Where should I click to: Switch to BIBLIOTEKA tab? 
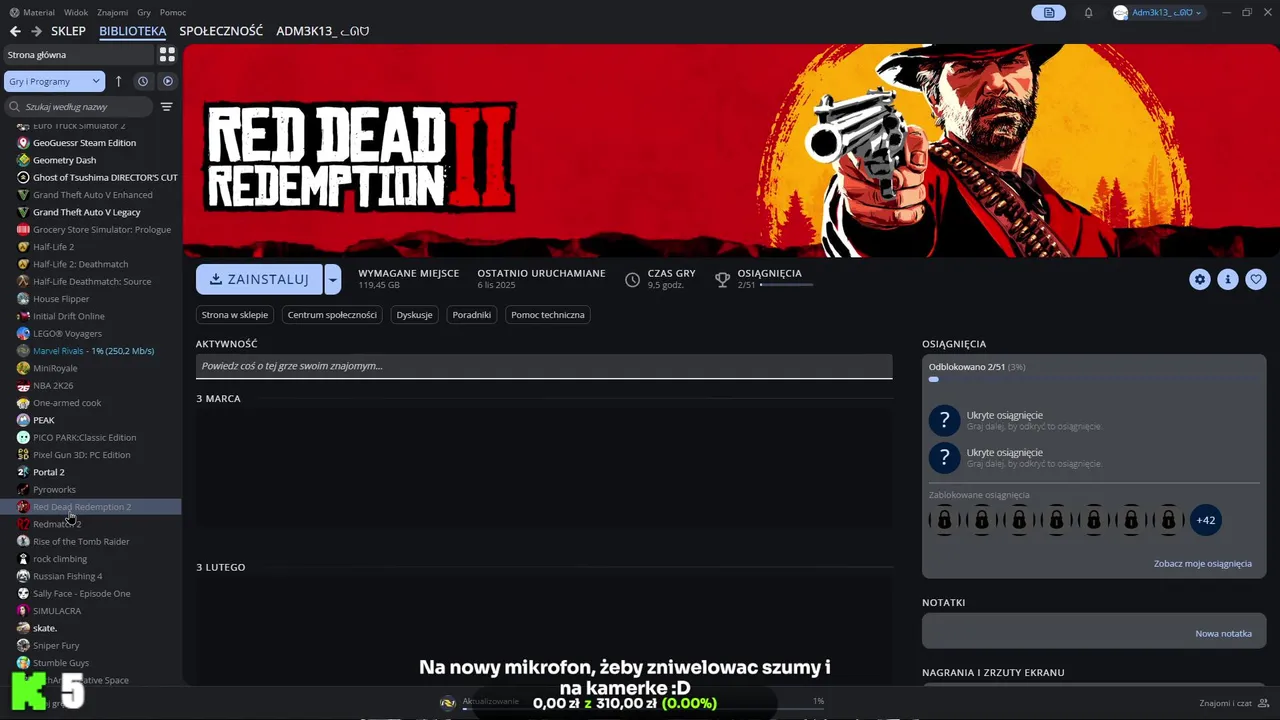pyautogui.click(x=133, y=31)
